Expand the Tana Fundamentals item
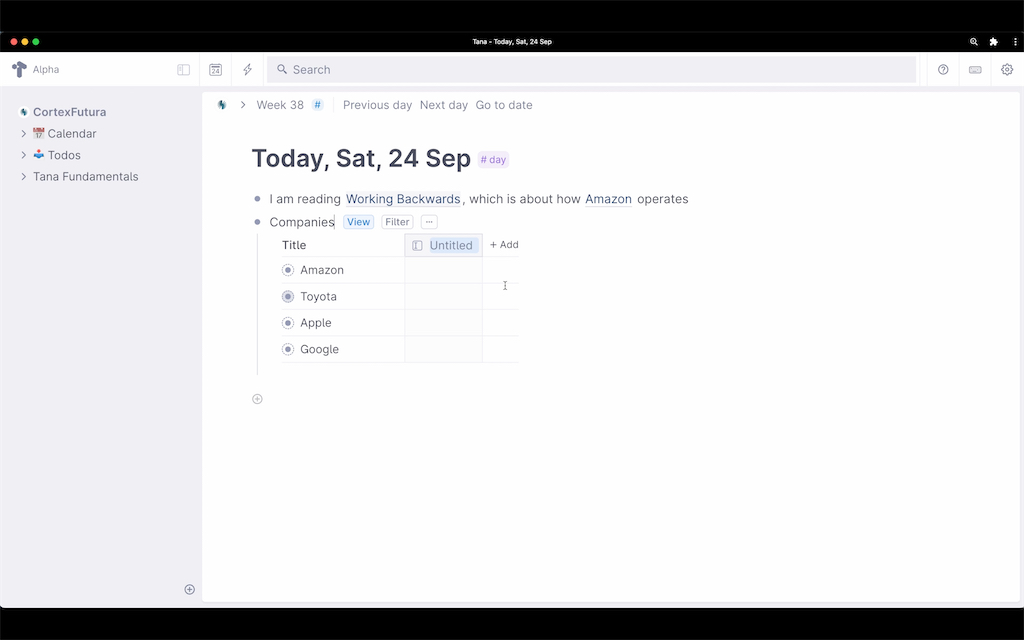The image size is (1024, 640). click(24, 177)
